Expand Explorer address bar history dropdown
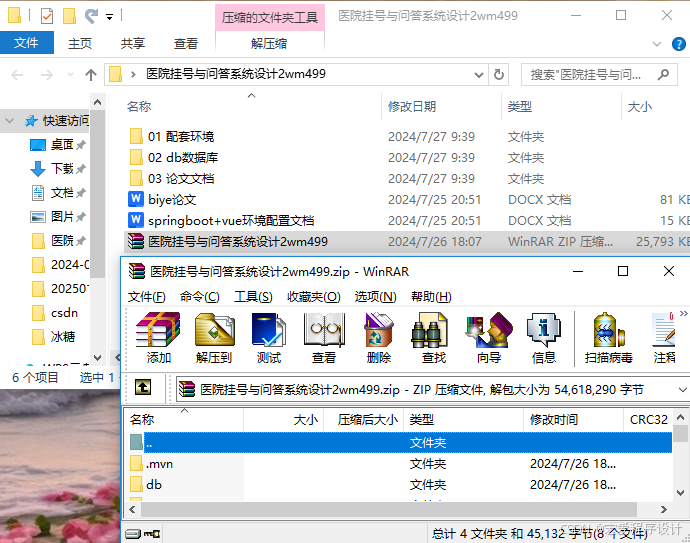This screenshot has width=690, height=543. [x=479, y=75]
